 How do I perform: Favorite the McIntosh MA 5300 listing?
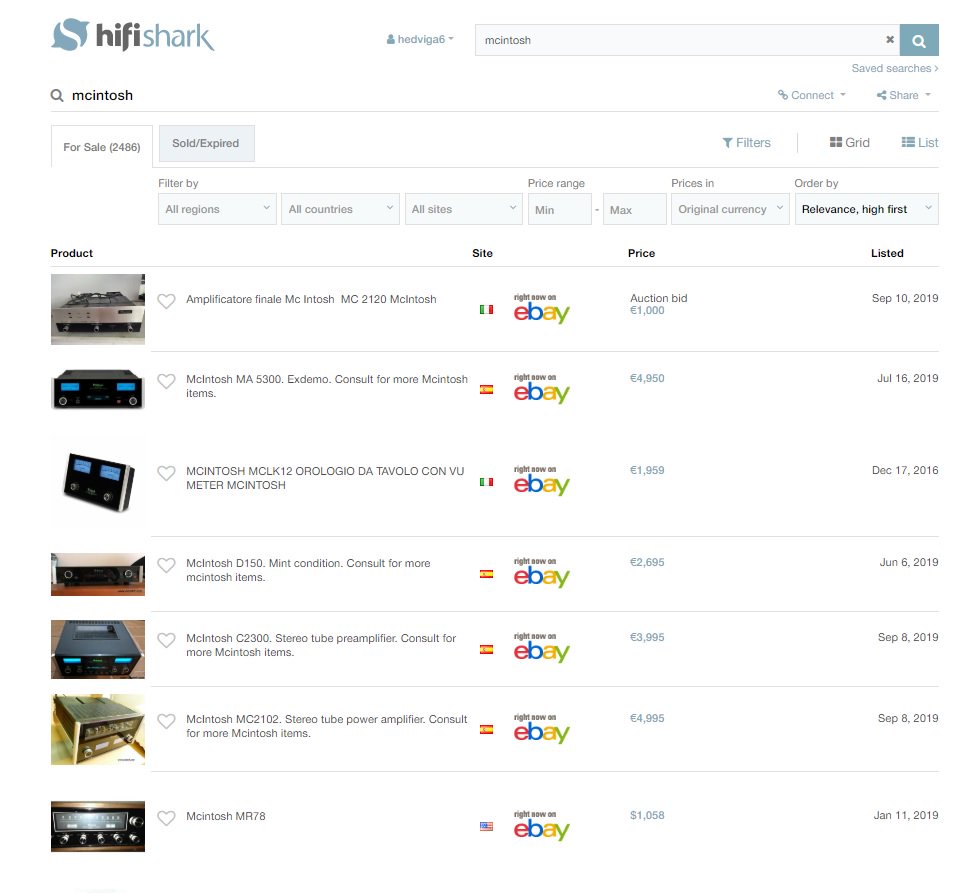click(167, 381)
